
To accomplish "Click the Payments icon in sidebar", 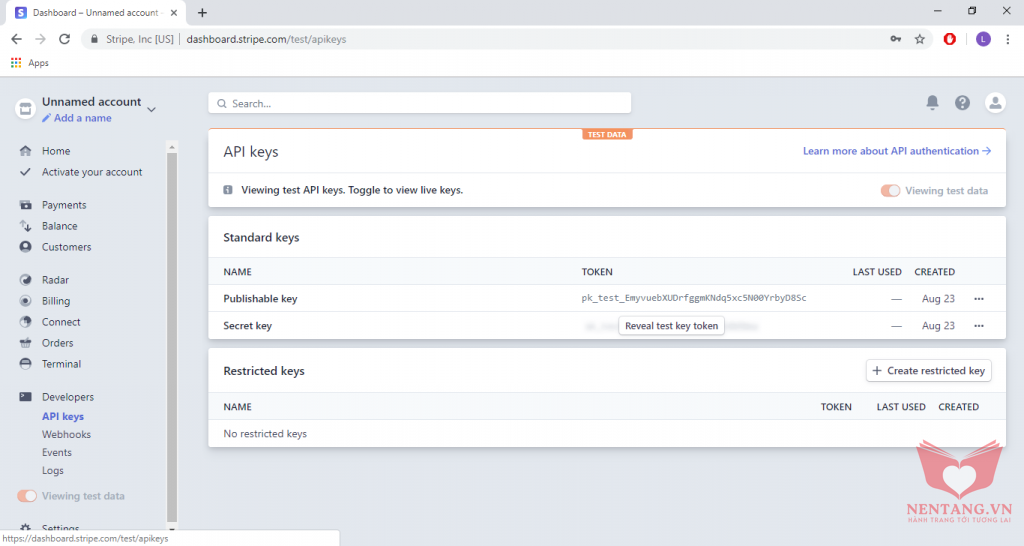I will pyautogui.click(x=26, y=205).
